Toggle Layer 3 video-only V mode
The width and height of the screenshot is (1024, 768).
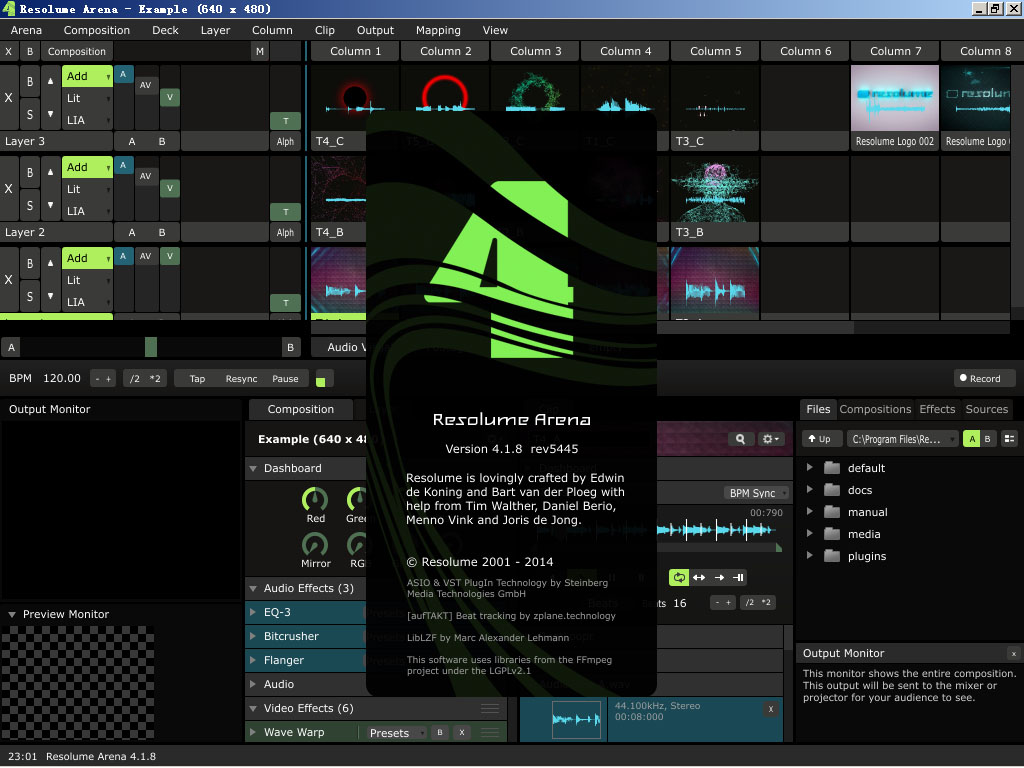pos(170,97)
